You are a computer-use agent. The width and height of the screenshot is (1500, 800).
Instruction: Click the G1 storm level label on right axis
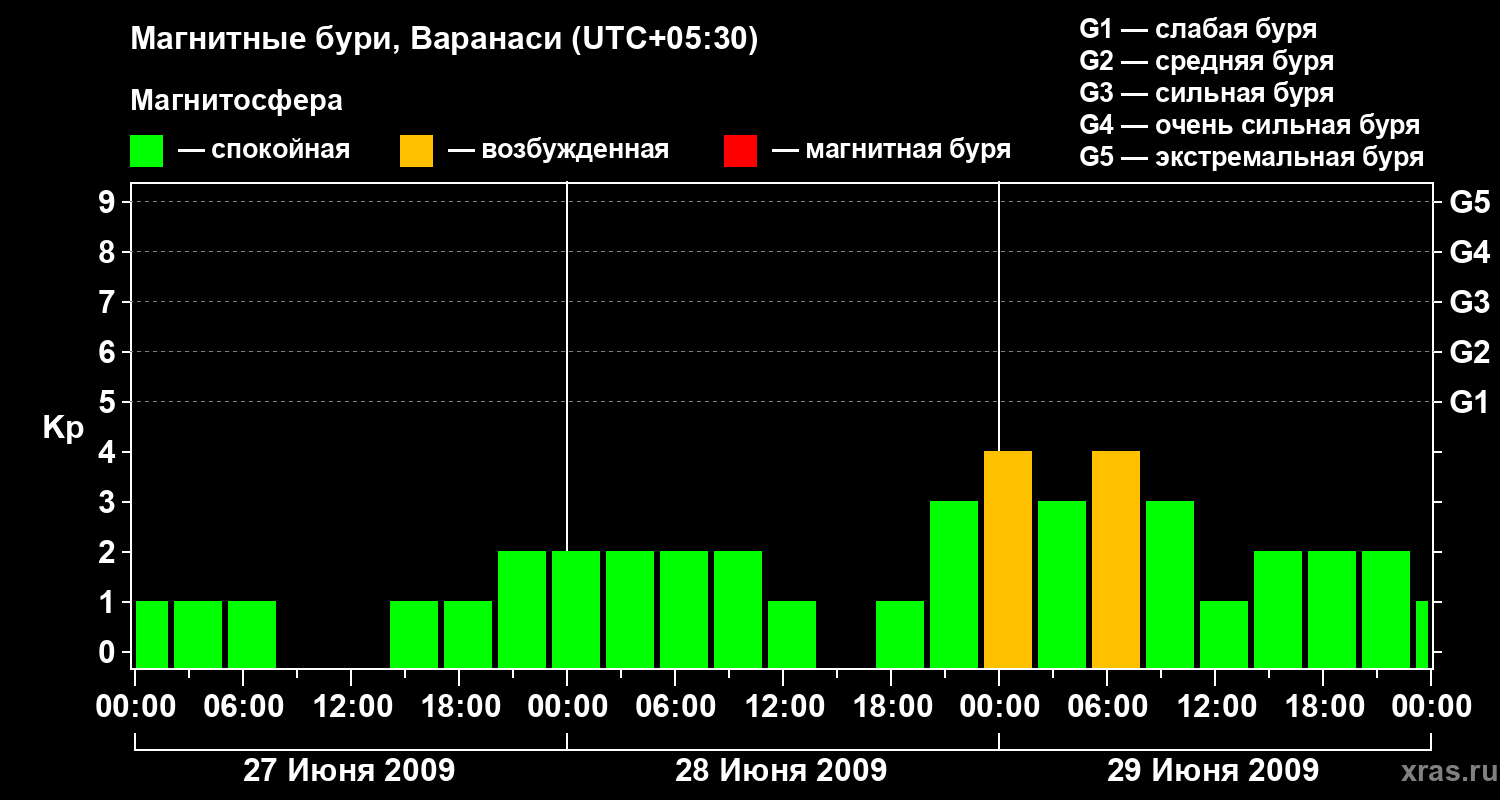coord(1469,402)
